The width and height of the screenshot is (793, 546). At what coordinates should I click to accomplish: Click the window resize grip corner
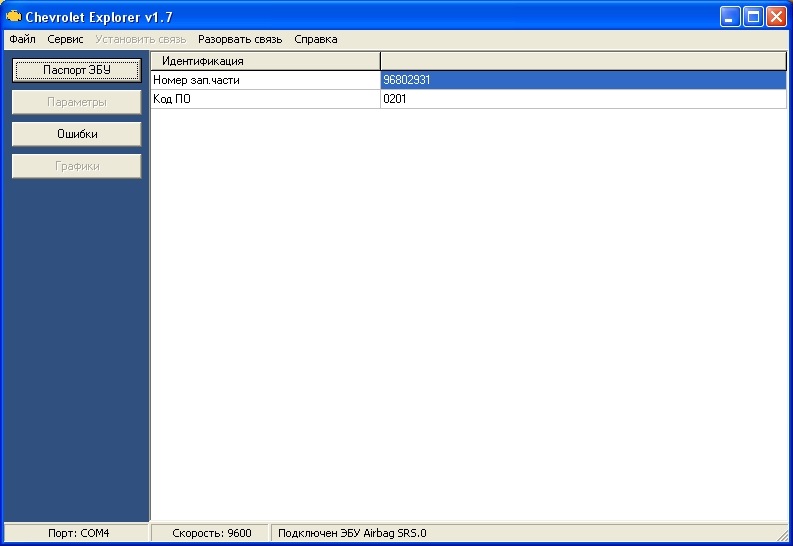[784, 535]
